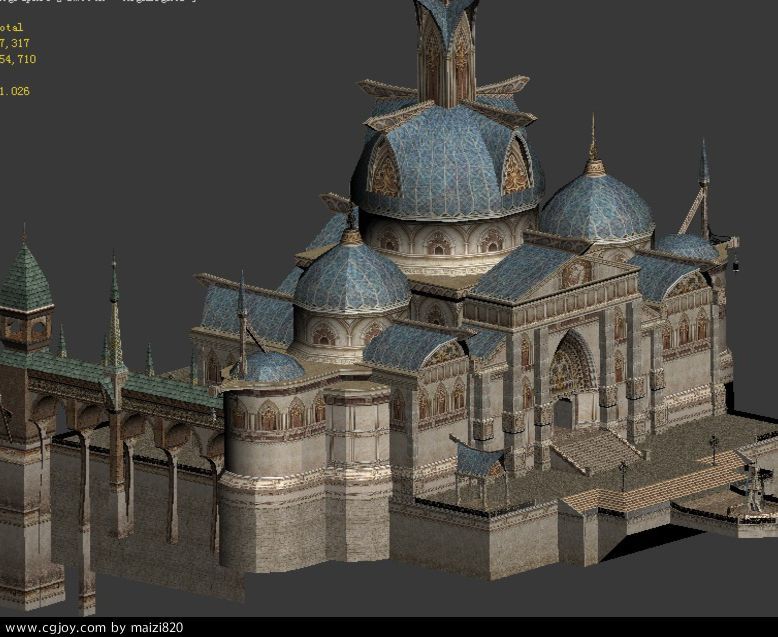Screen dimensions: 778x637
Task: Select the front-left medium blue dome
Action: pyautogui.click(x=350, y=277)
